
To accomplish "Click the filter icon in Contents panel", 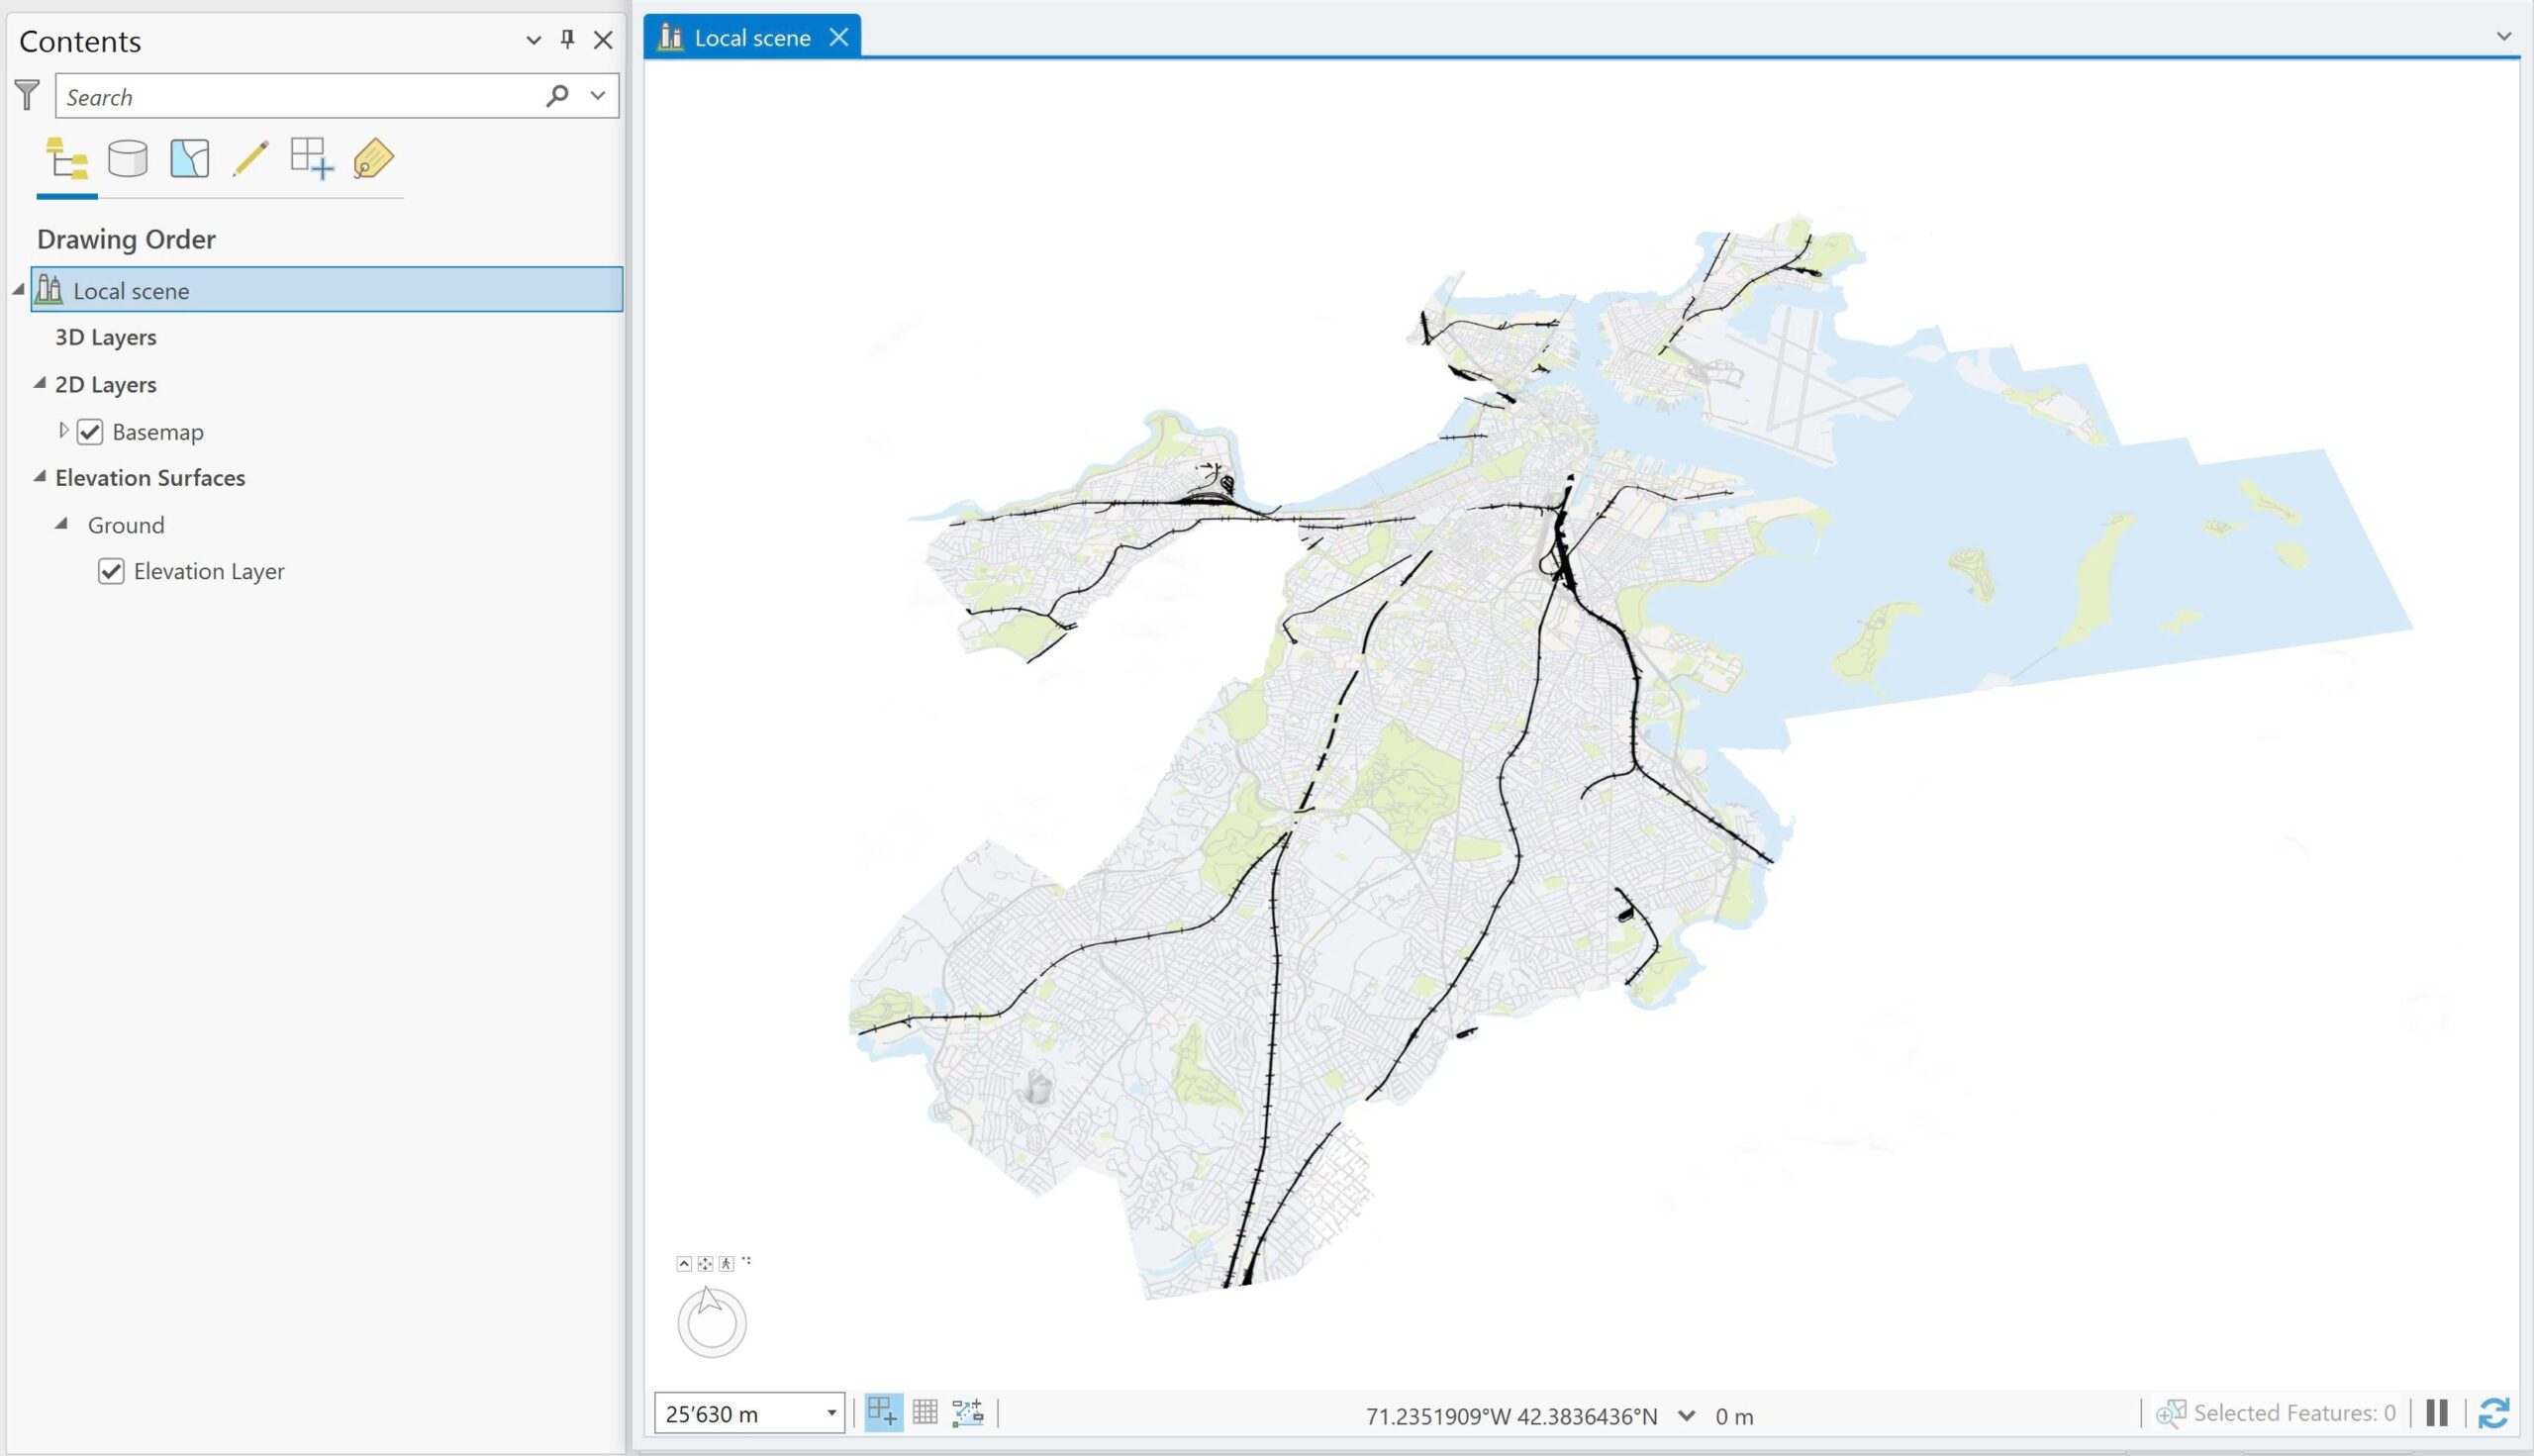I will click(x=26, y=95).
